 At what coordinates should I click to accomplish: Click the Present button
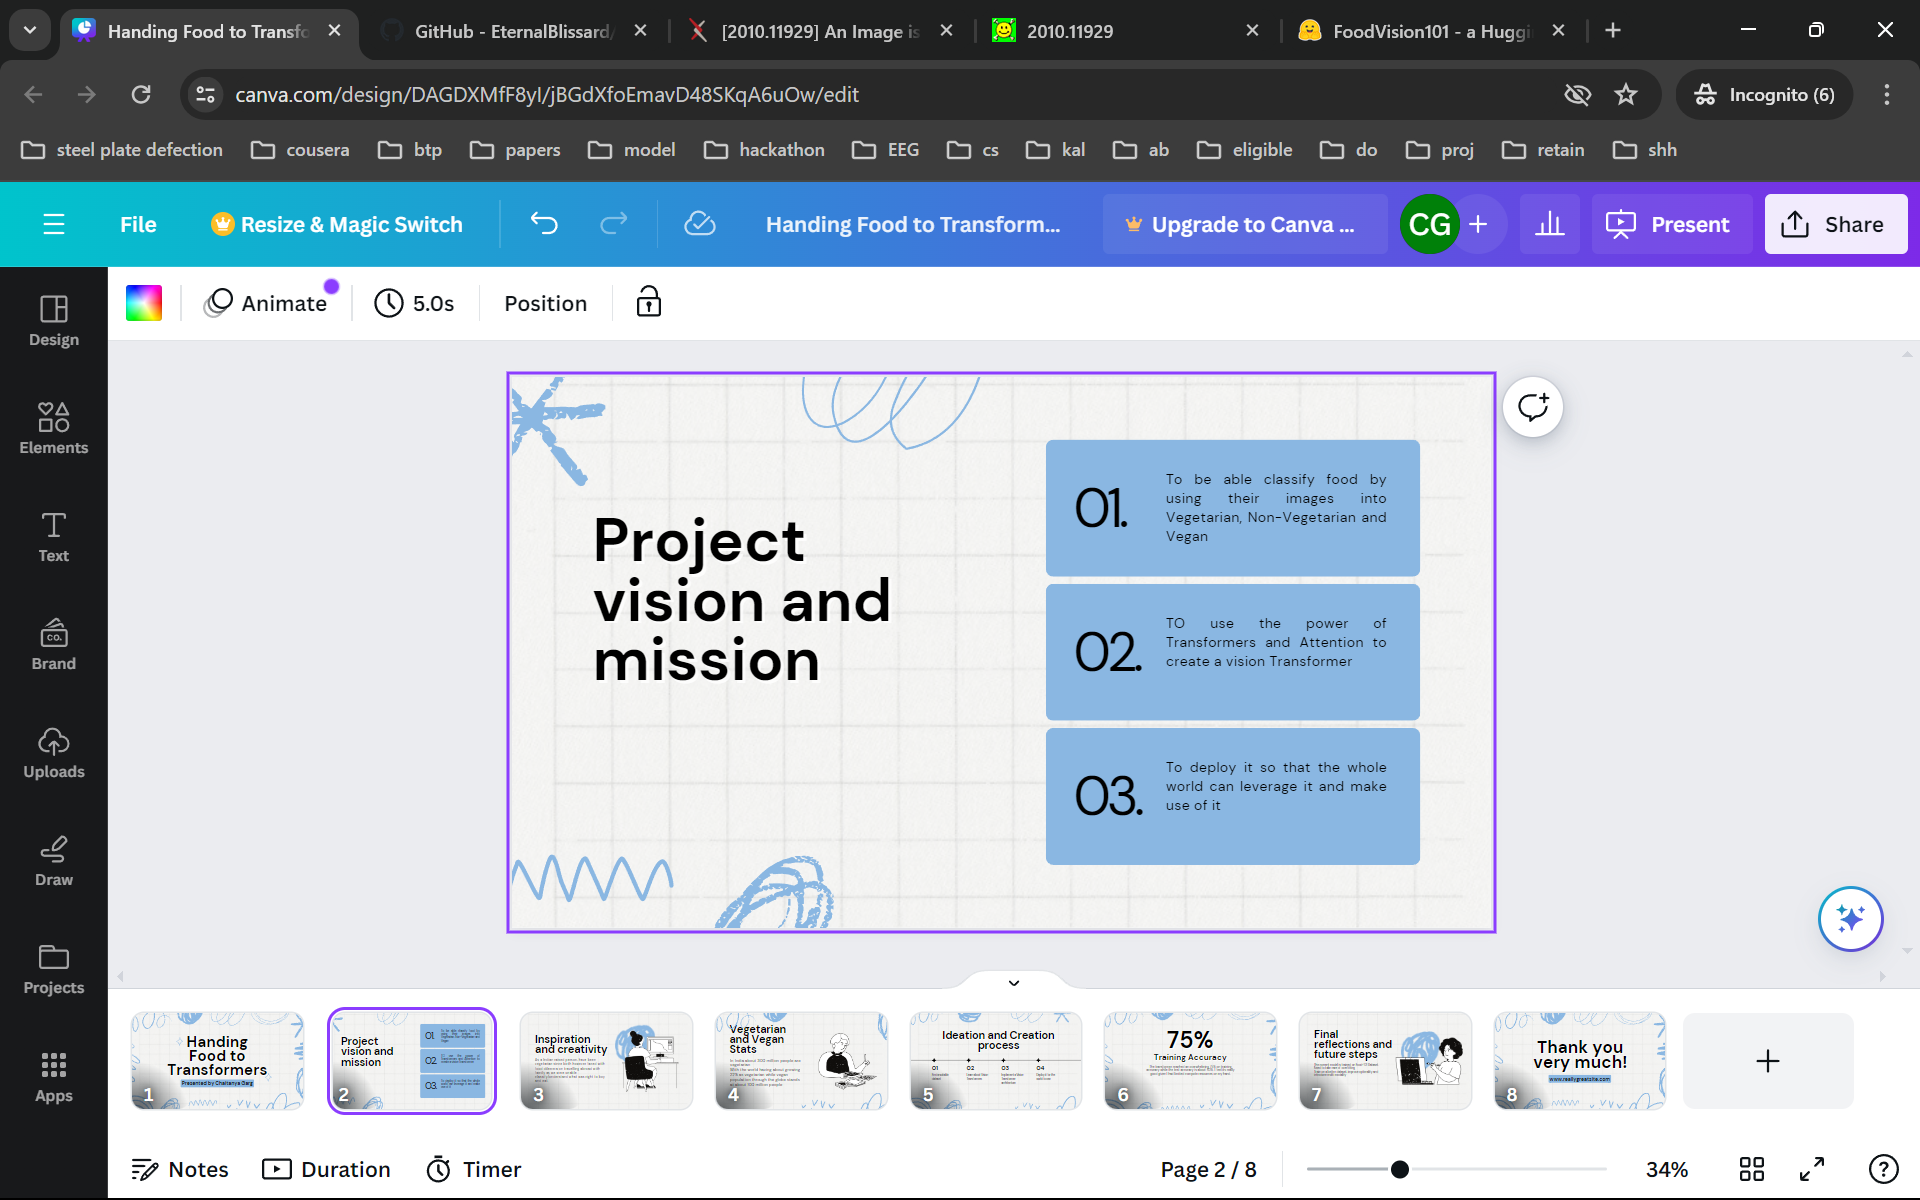(x=1669, y=224)
